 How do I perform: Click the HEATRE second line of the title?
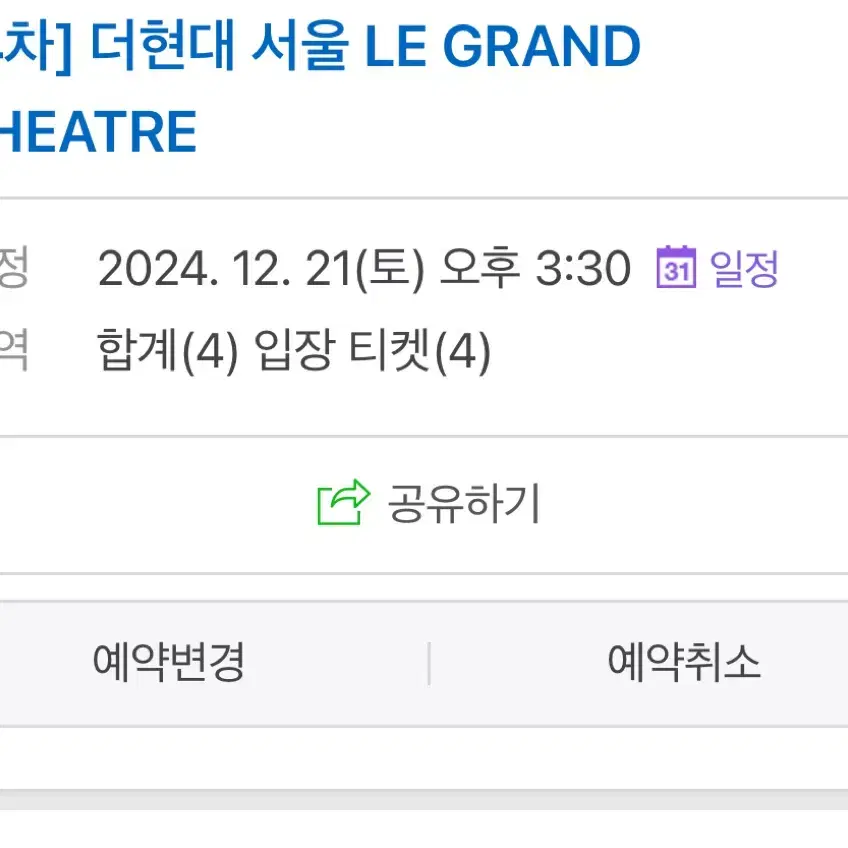pyautogui.click(x=98, y=131)
